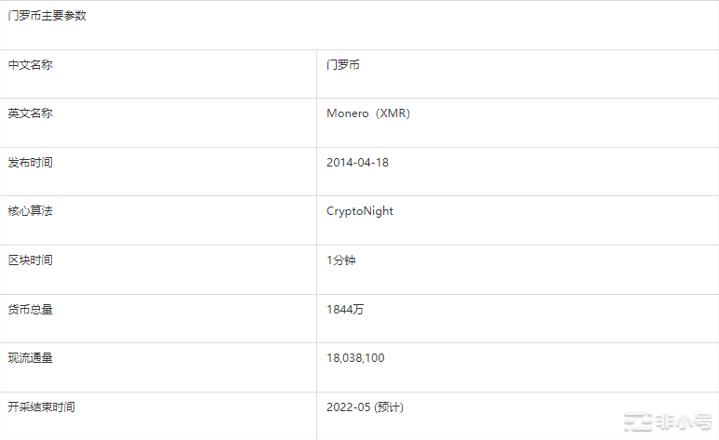This screenshot has height=440, width=719.
Task: Select the 货币总量 label cell
Action: [30, 310]
